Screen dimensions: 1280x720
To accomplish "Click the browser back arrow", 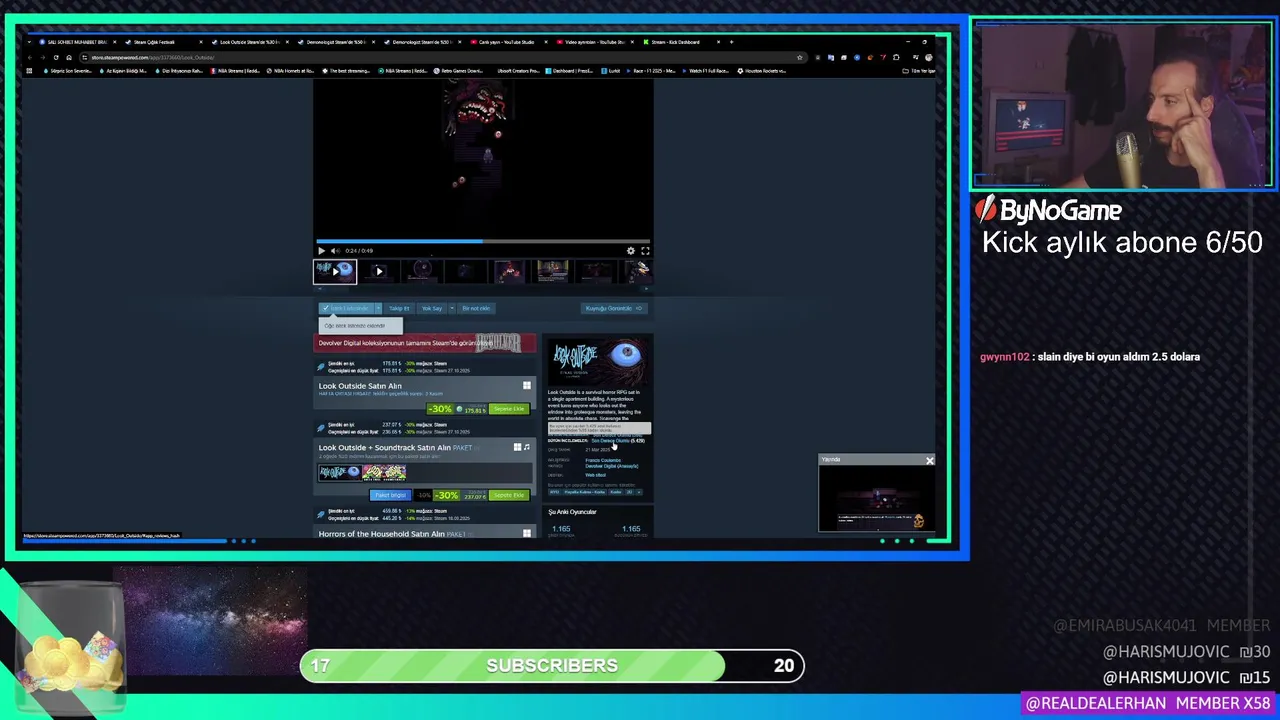I will pyautogui.click(x=30, y=57).
